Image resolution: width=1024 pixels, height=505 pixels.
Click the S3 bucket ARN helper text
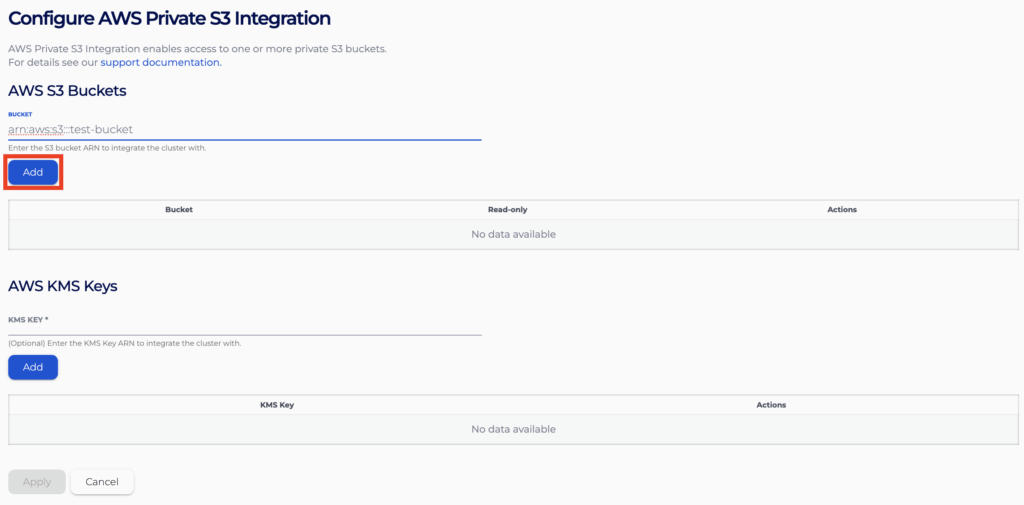[107, 148]
